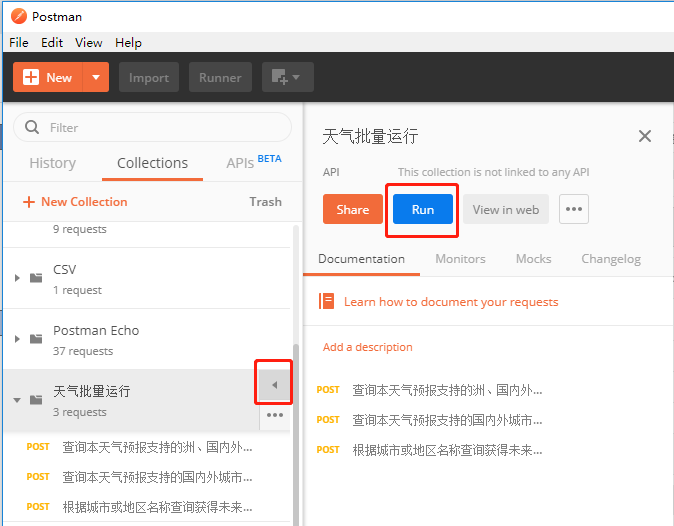Open the Edit menu
This screenshot has height=526, width=674.
52,43
